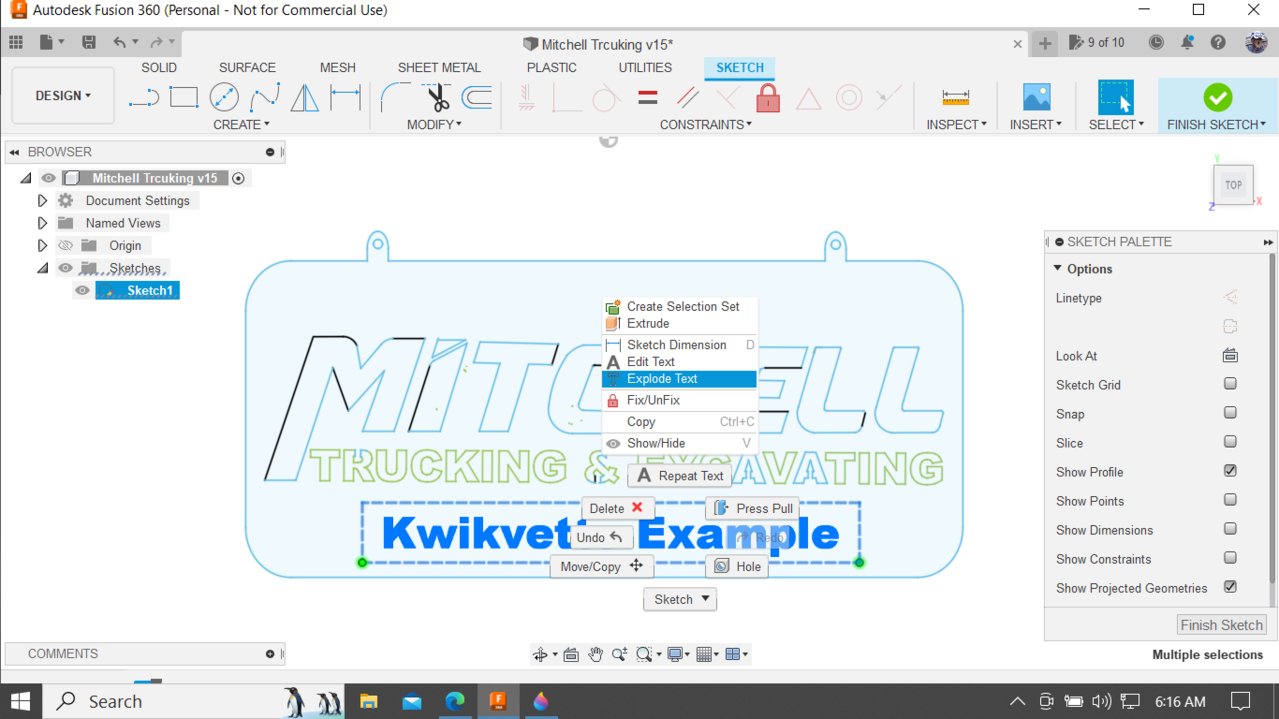Enable the Snap checkbox
The image size is (1279, 719).
coord(1230,413)
